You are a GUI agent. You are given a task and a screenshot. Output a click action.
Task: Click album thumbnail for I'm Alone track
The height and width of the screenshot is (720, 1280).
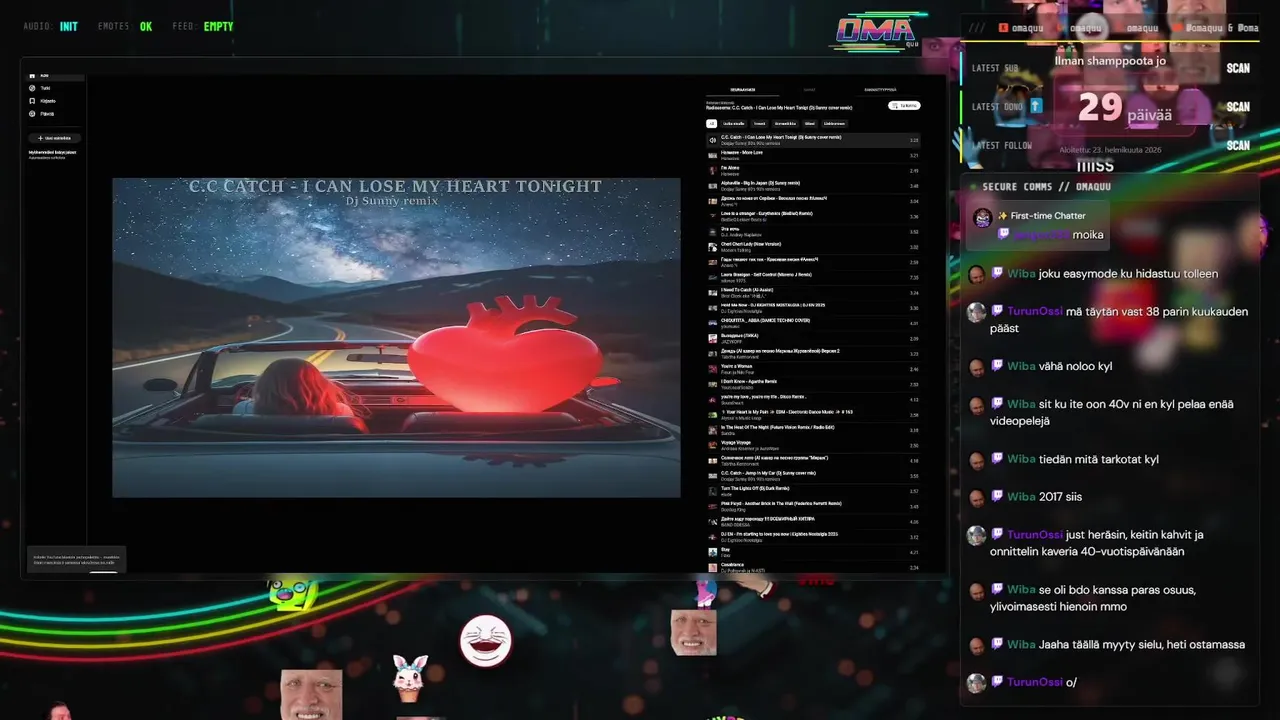(712, 170)
